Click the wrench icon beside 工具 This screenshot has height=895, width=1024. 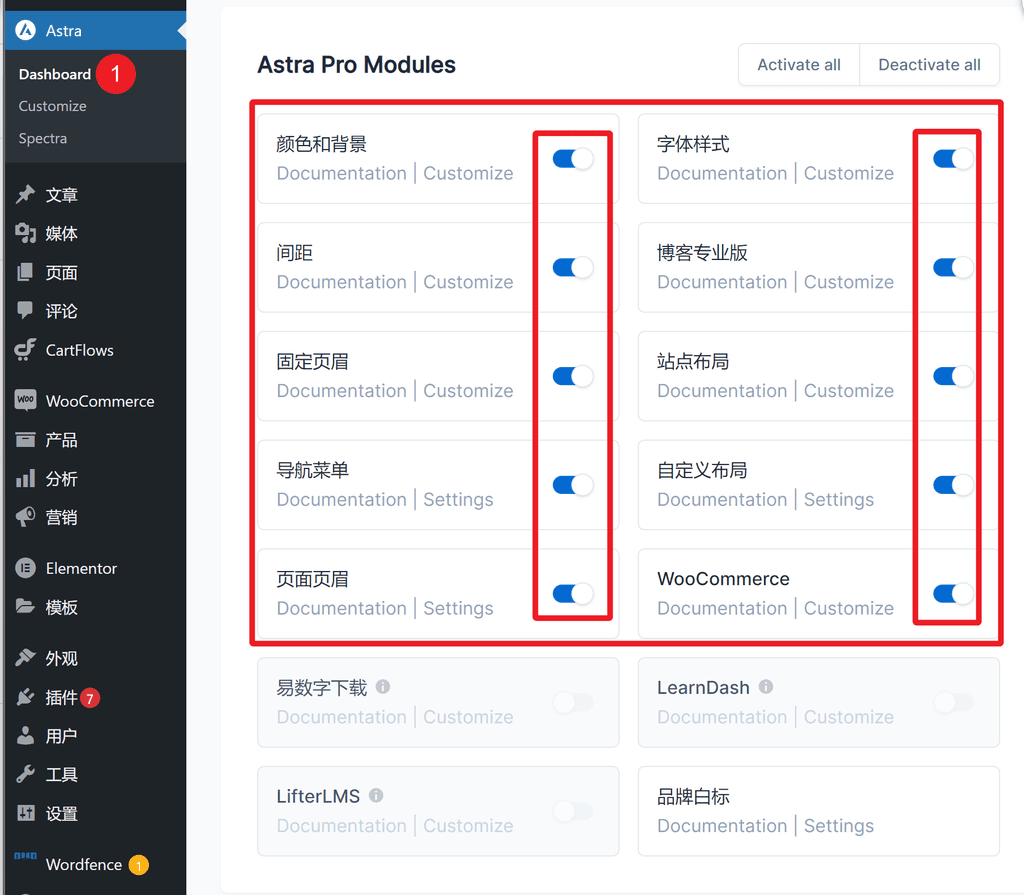25,774
